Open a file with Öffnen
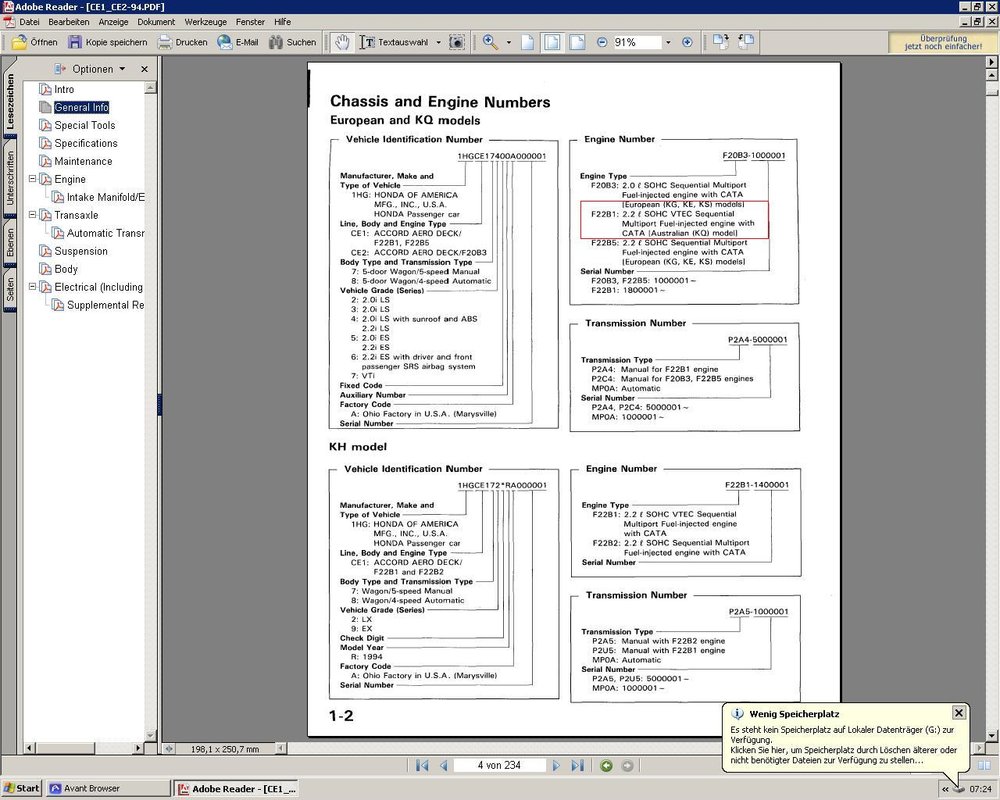 point(34,42)
